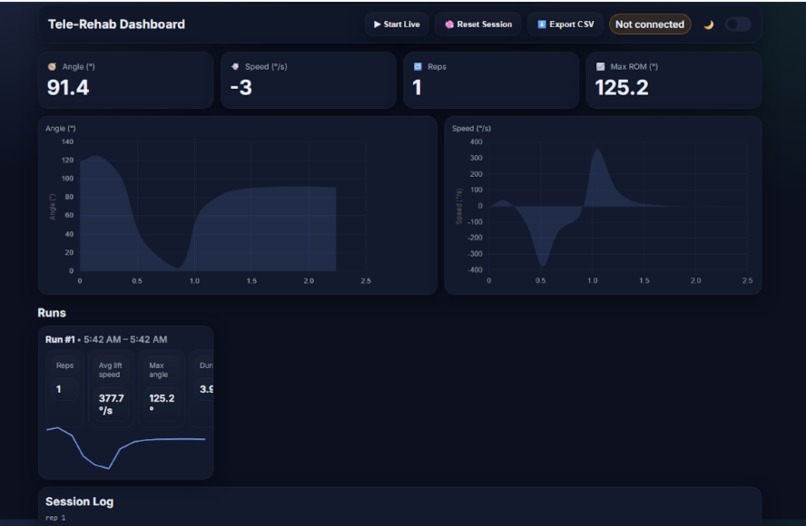
Task: Click the Avg lift speed label in Run #1
Action: pos(110,370)
